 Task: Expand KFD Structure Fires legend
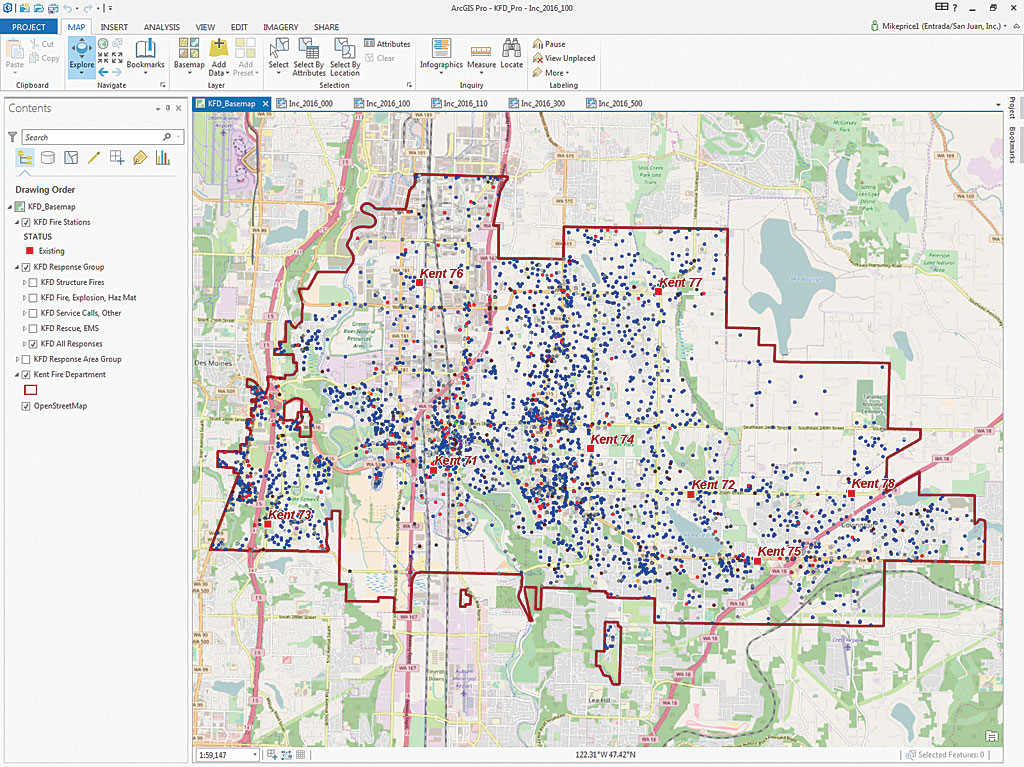click(25, 282)
